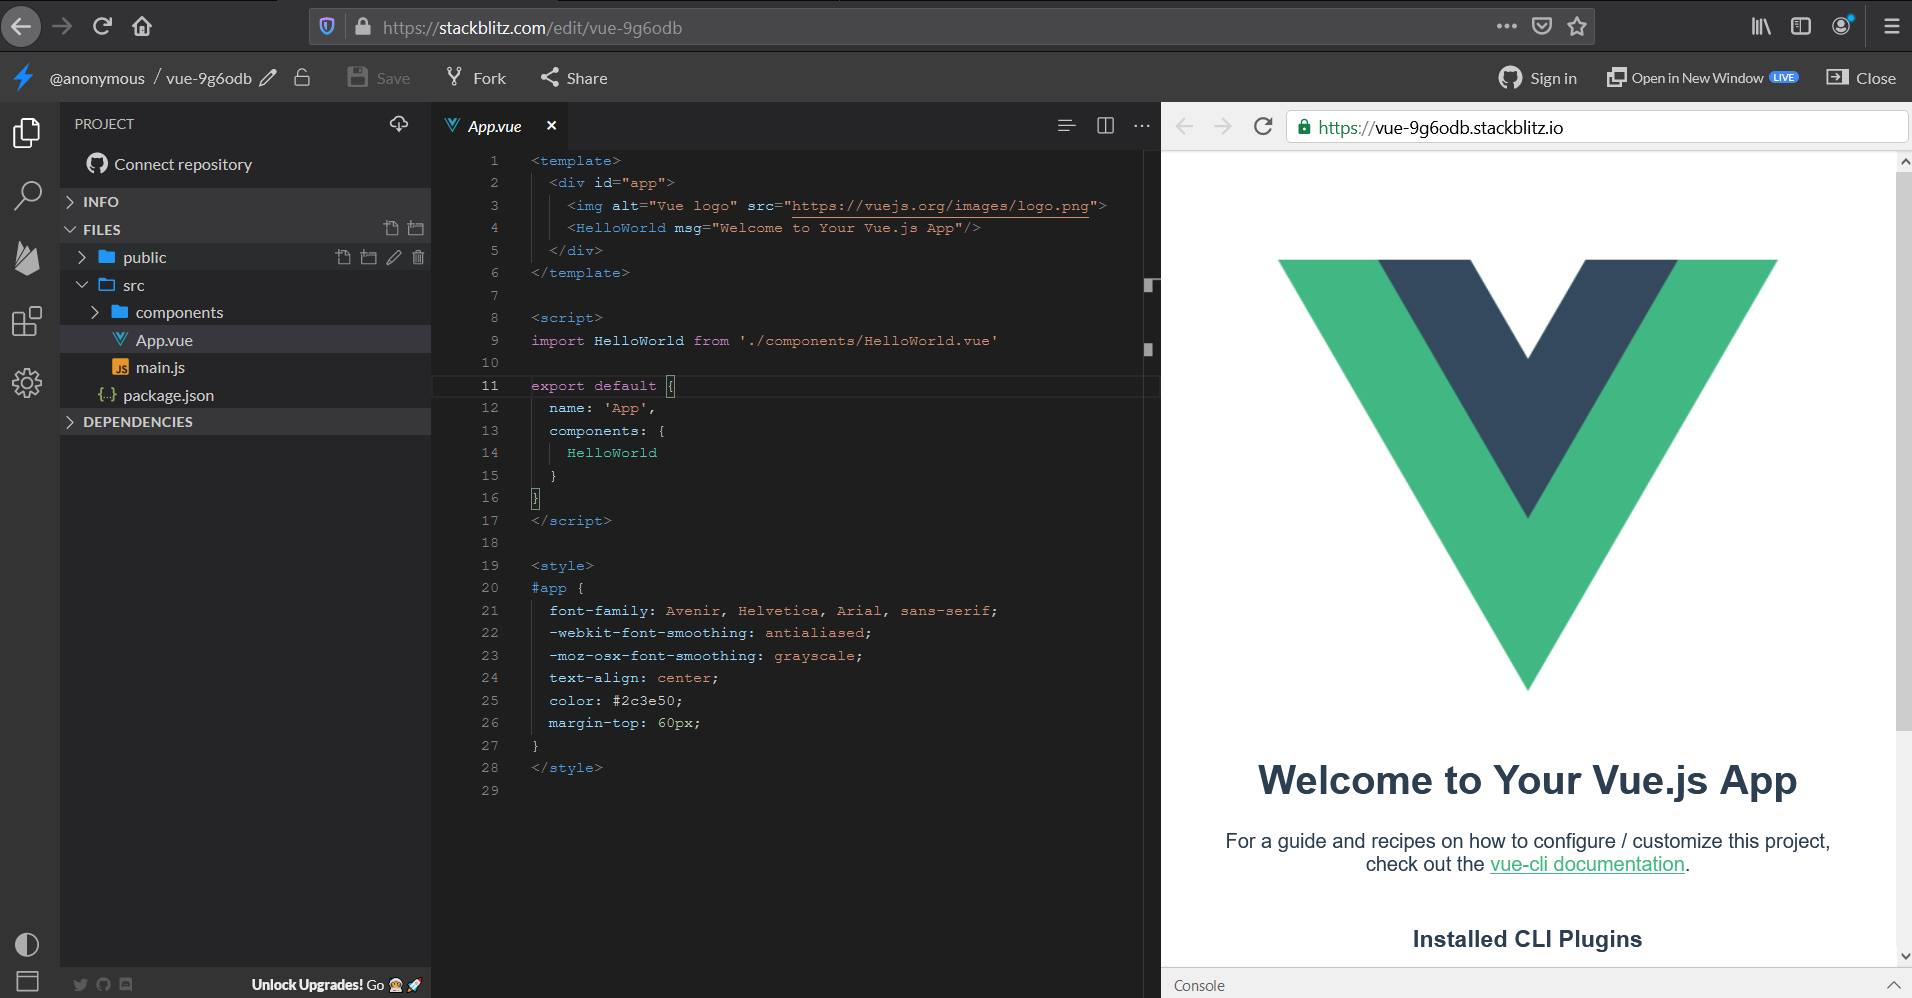Click the Save button

(378, 78)
